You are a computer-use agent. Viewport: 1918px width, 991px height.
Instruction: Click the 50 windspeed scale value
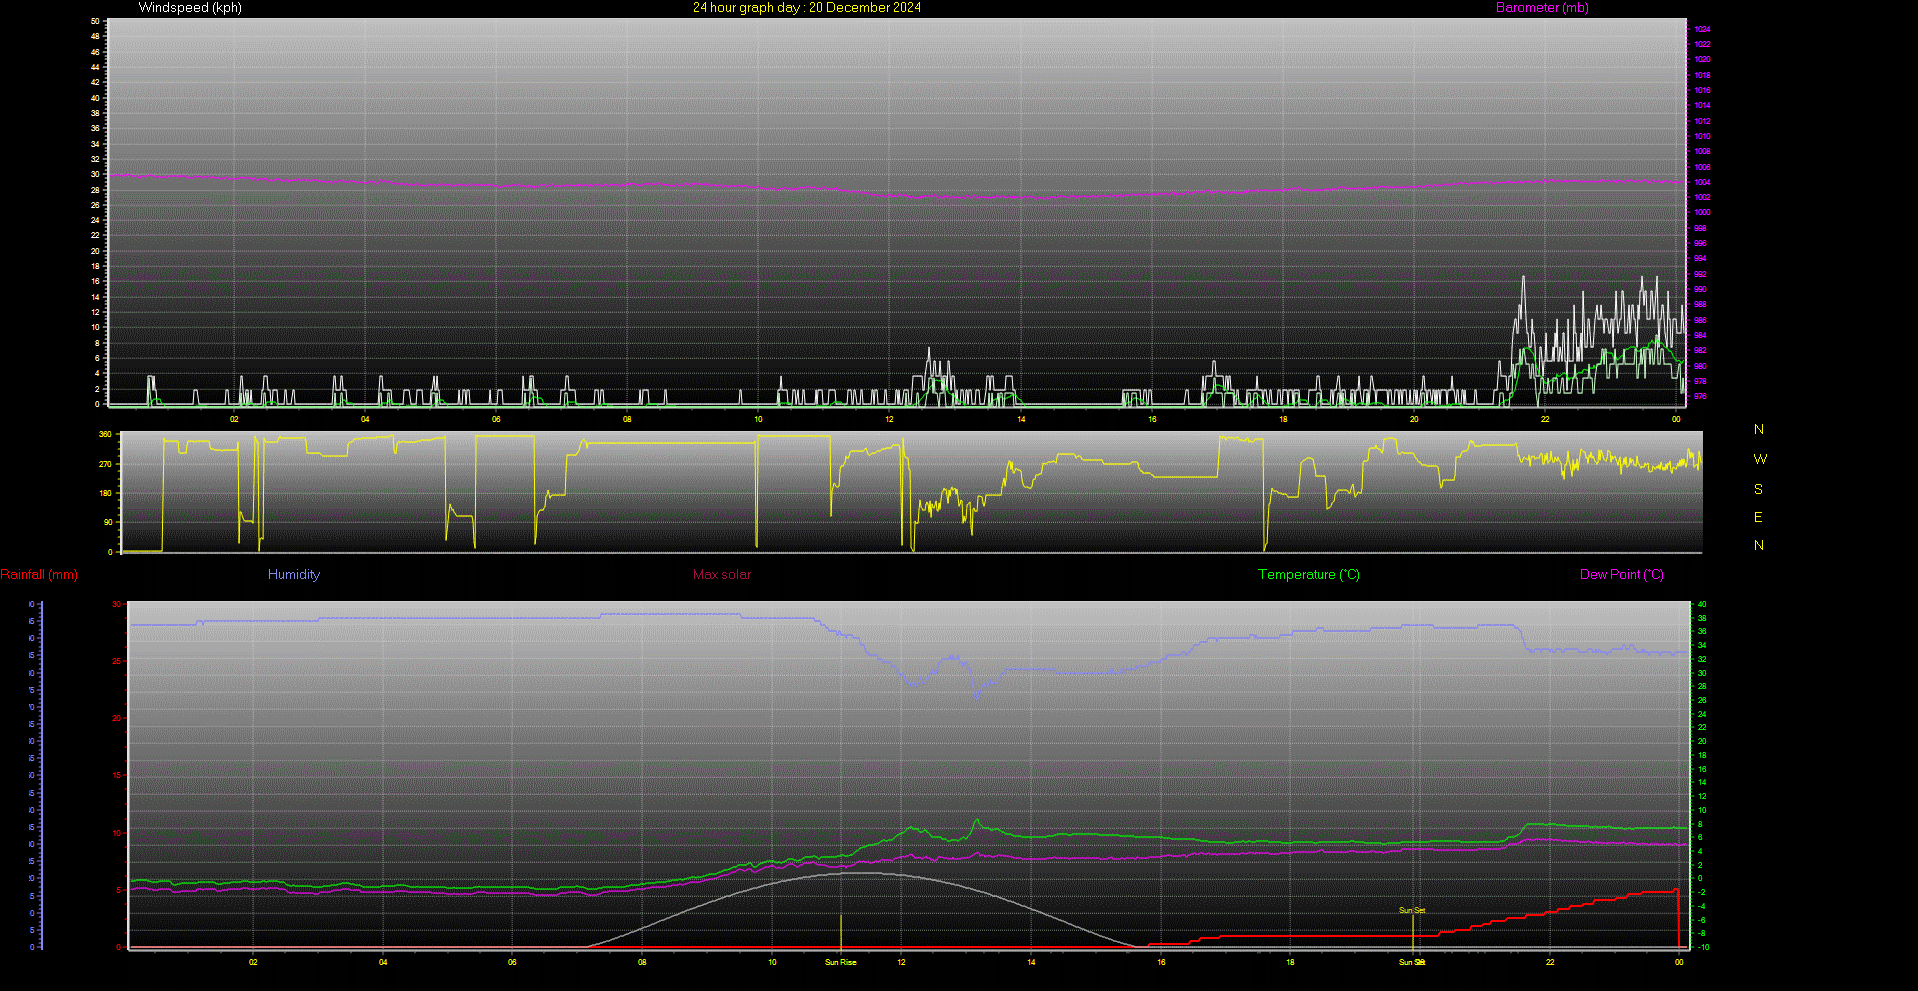[x=95, y=21]
